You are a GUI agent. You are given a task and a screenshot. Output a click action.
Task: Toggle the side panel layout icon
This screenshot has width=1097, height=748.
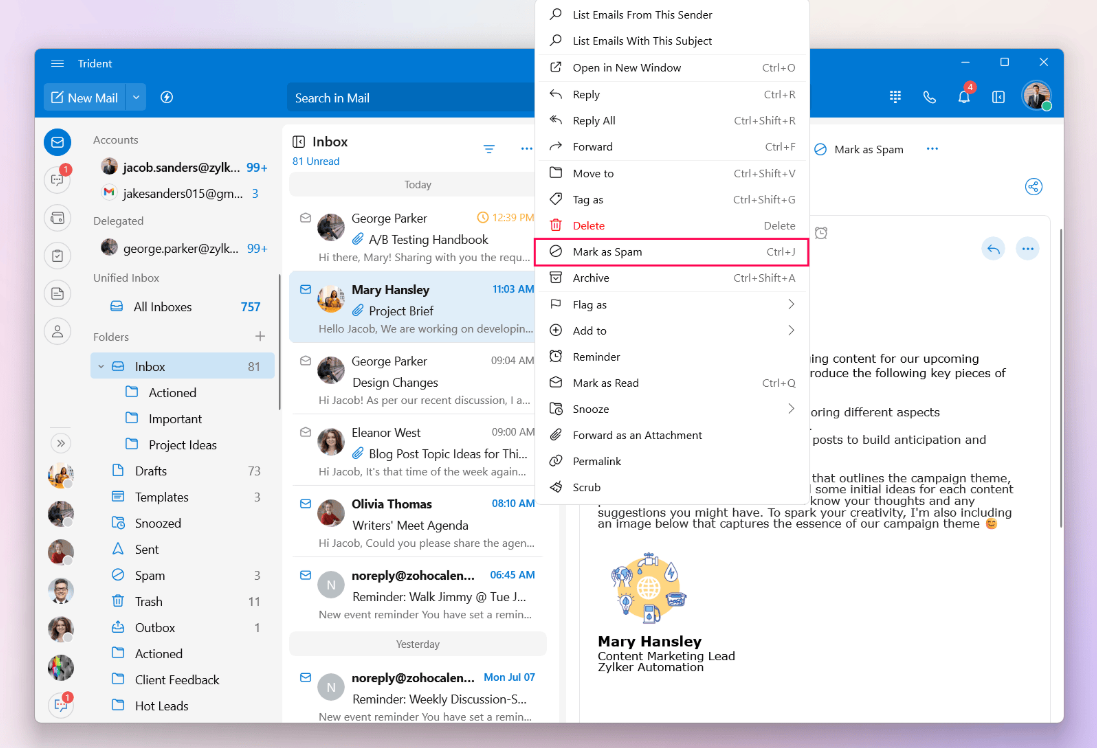998,97
